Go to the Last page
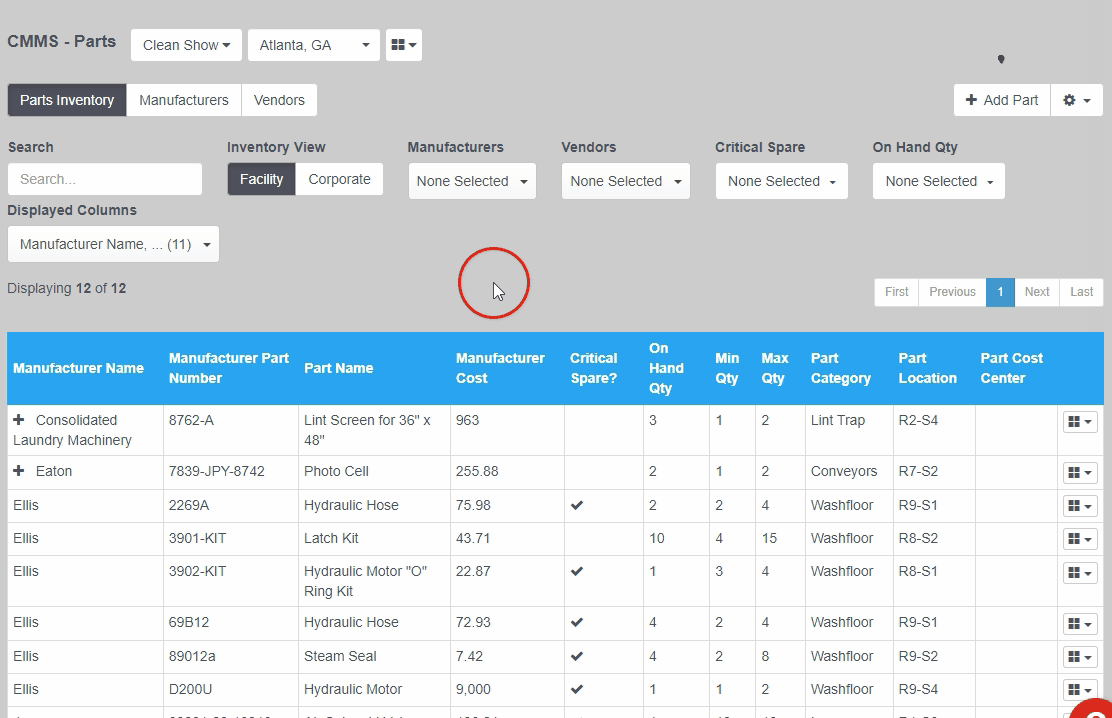1112x718 pixels. click(x=1082, y=292)
